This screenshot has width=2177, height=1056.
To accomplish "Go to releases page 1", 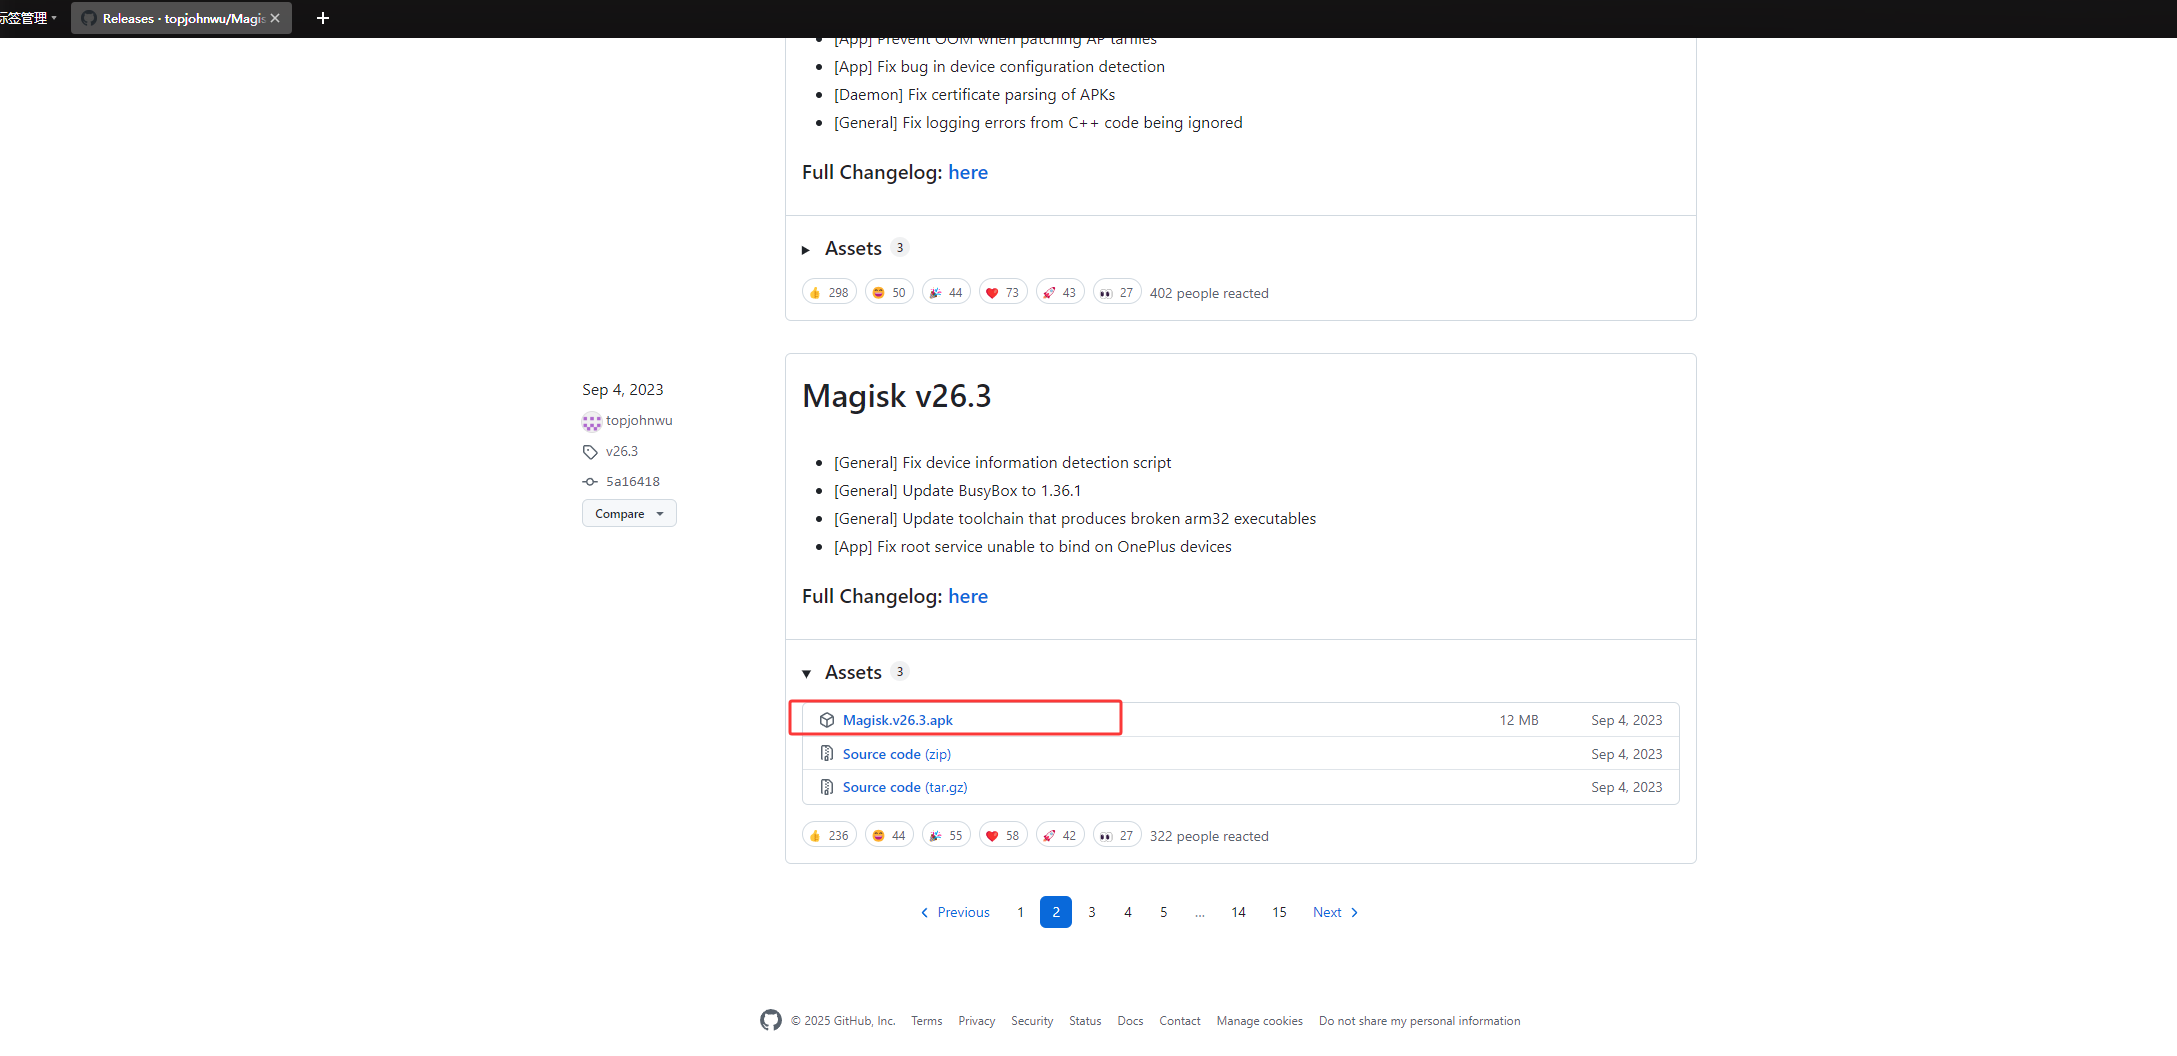I will [1020, 912].
